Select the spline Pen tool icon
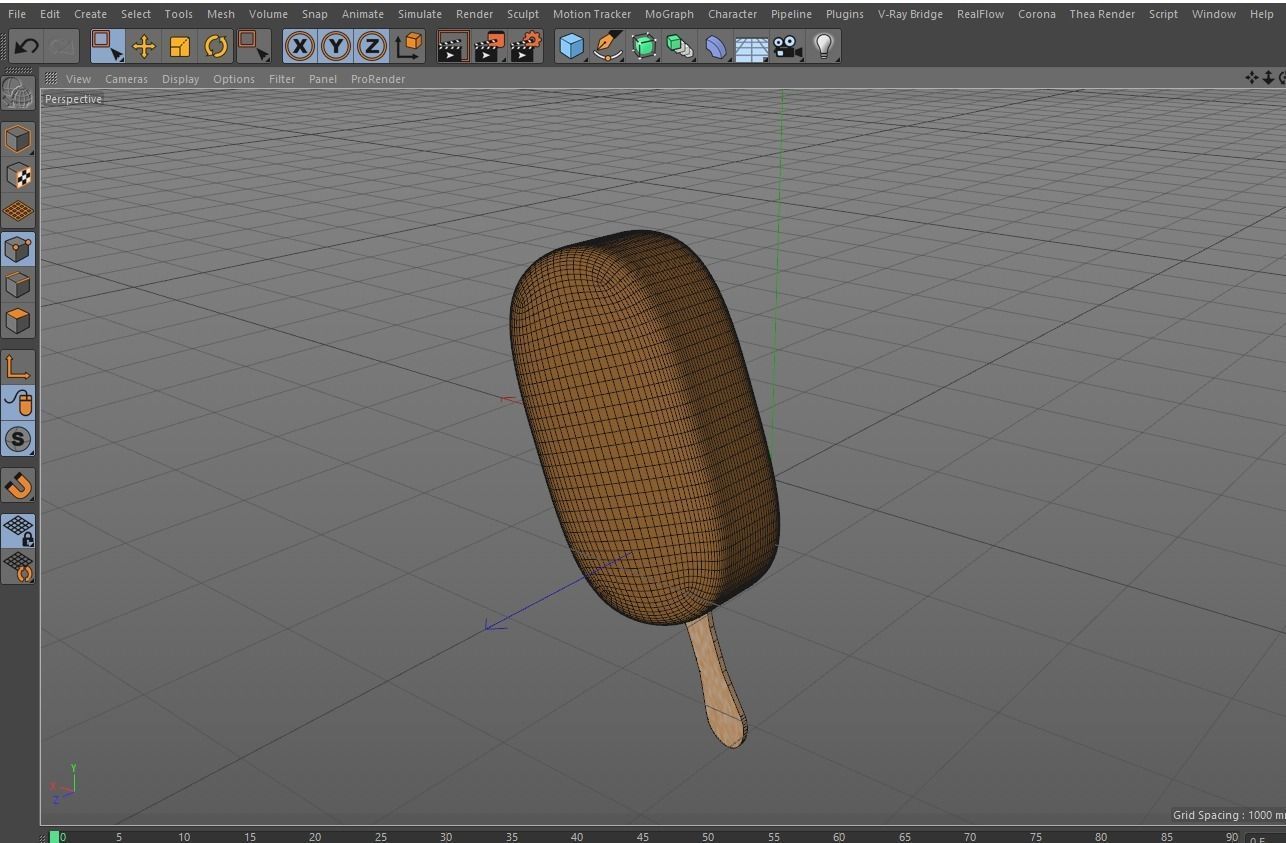This screenshot has height=843, width=1286. pos(607,46)
